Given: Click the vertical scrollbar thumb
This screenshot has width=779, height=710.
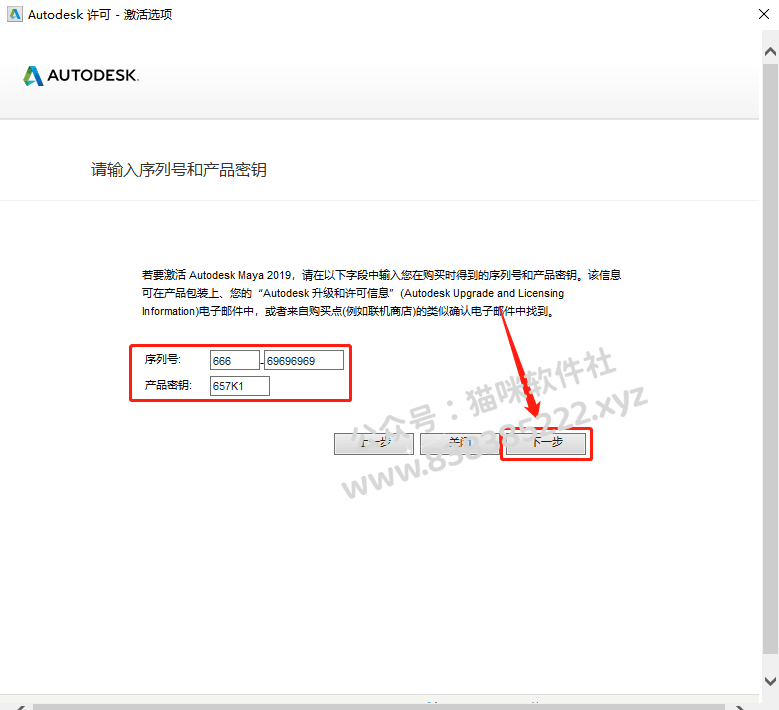Looking at the screenshot, I should point(771,359).
